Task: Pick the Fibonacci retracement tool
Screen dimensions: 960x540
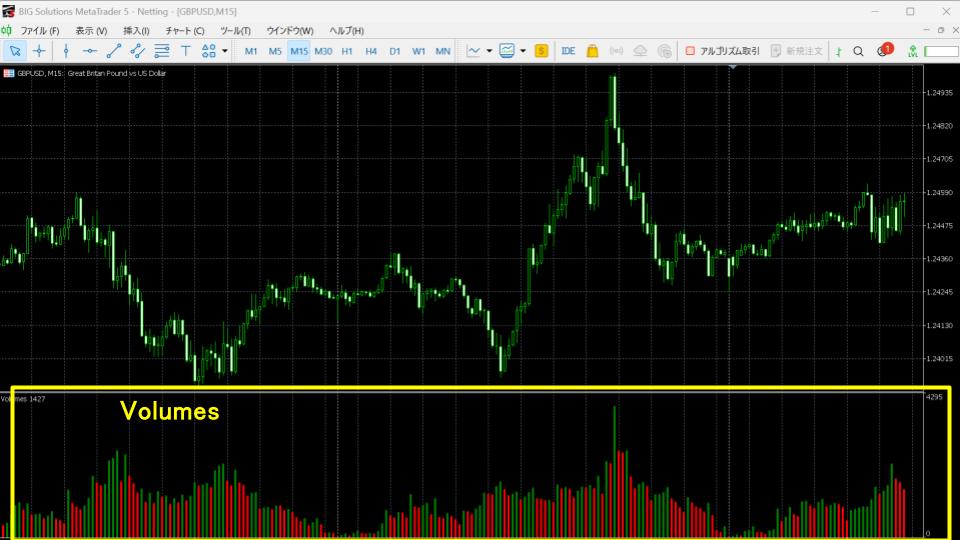Action: click(x=162, y=51)
